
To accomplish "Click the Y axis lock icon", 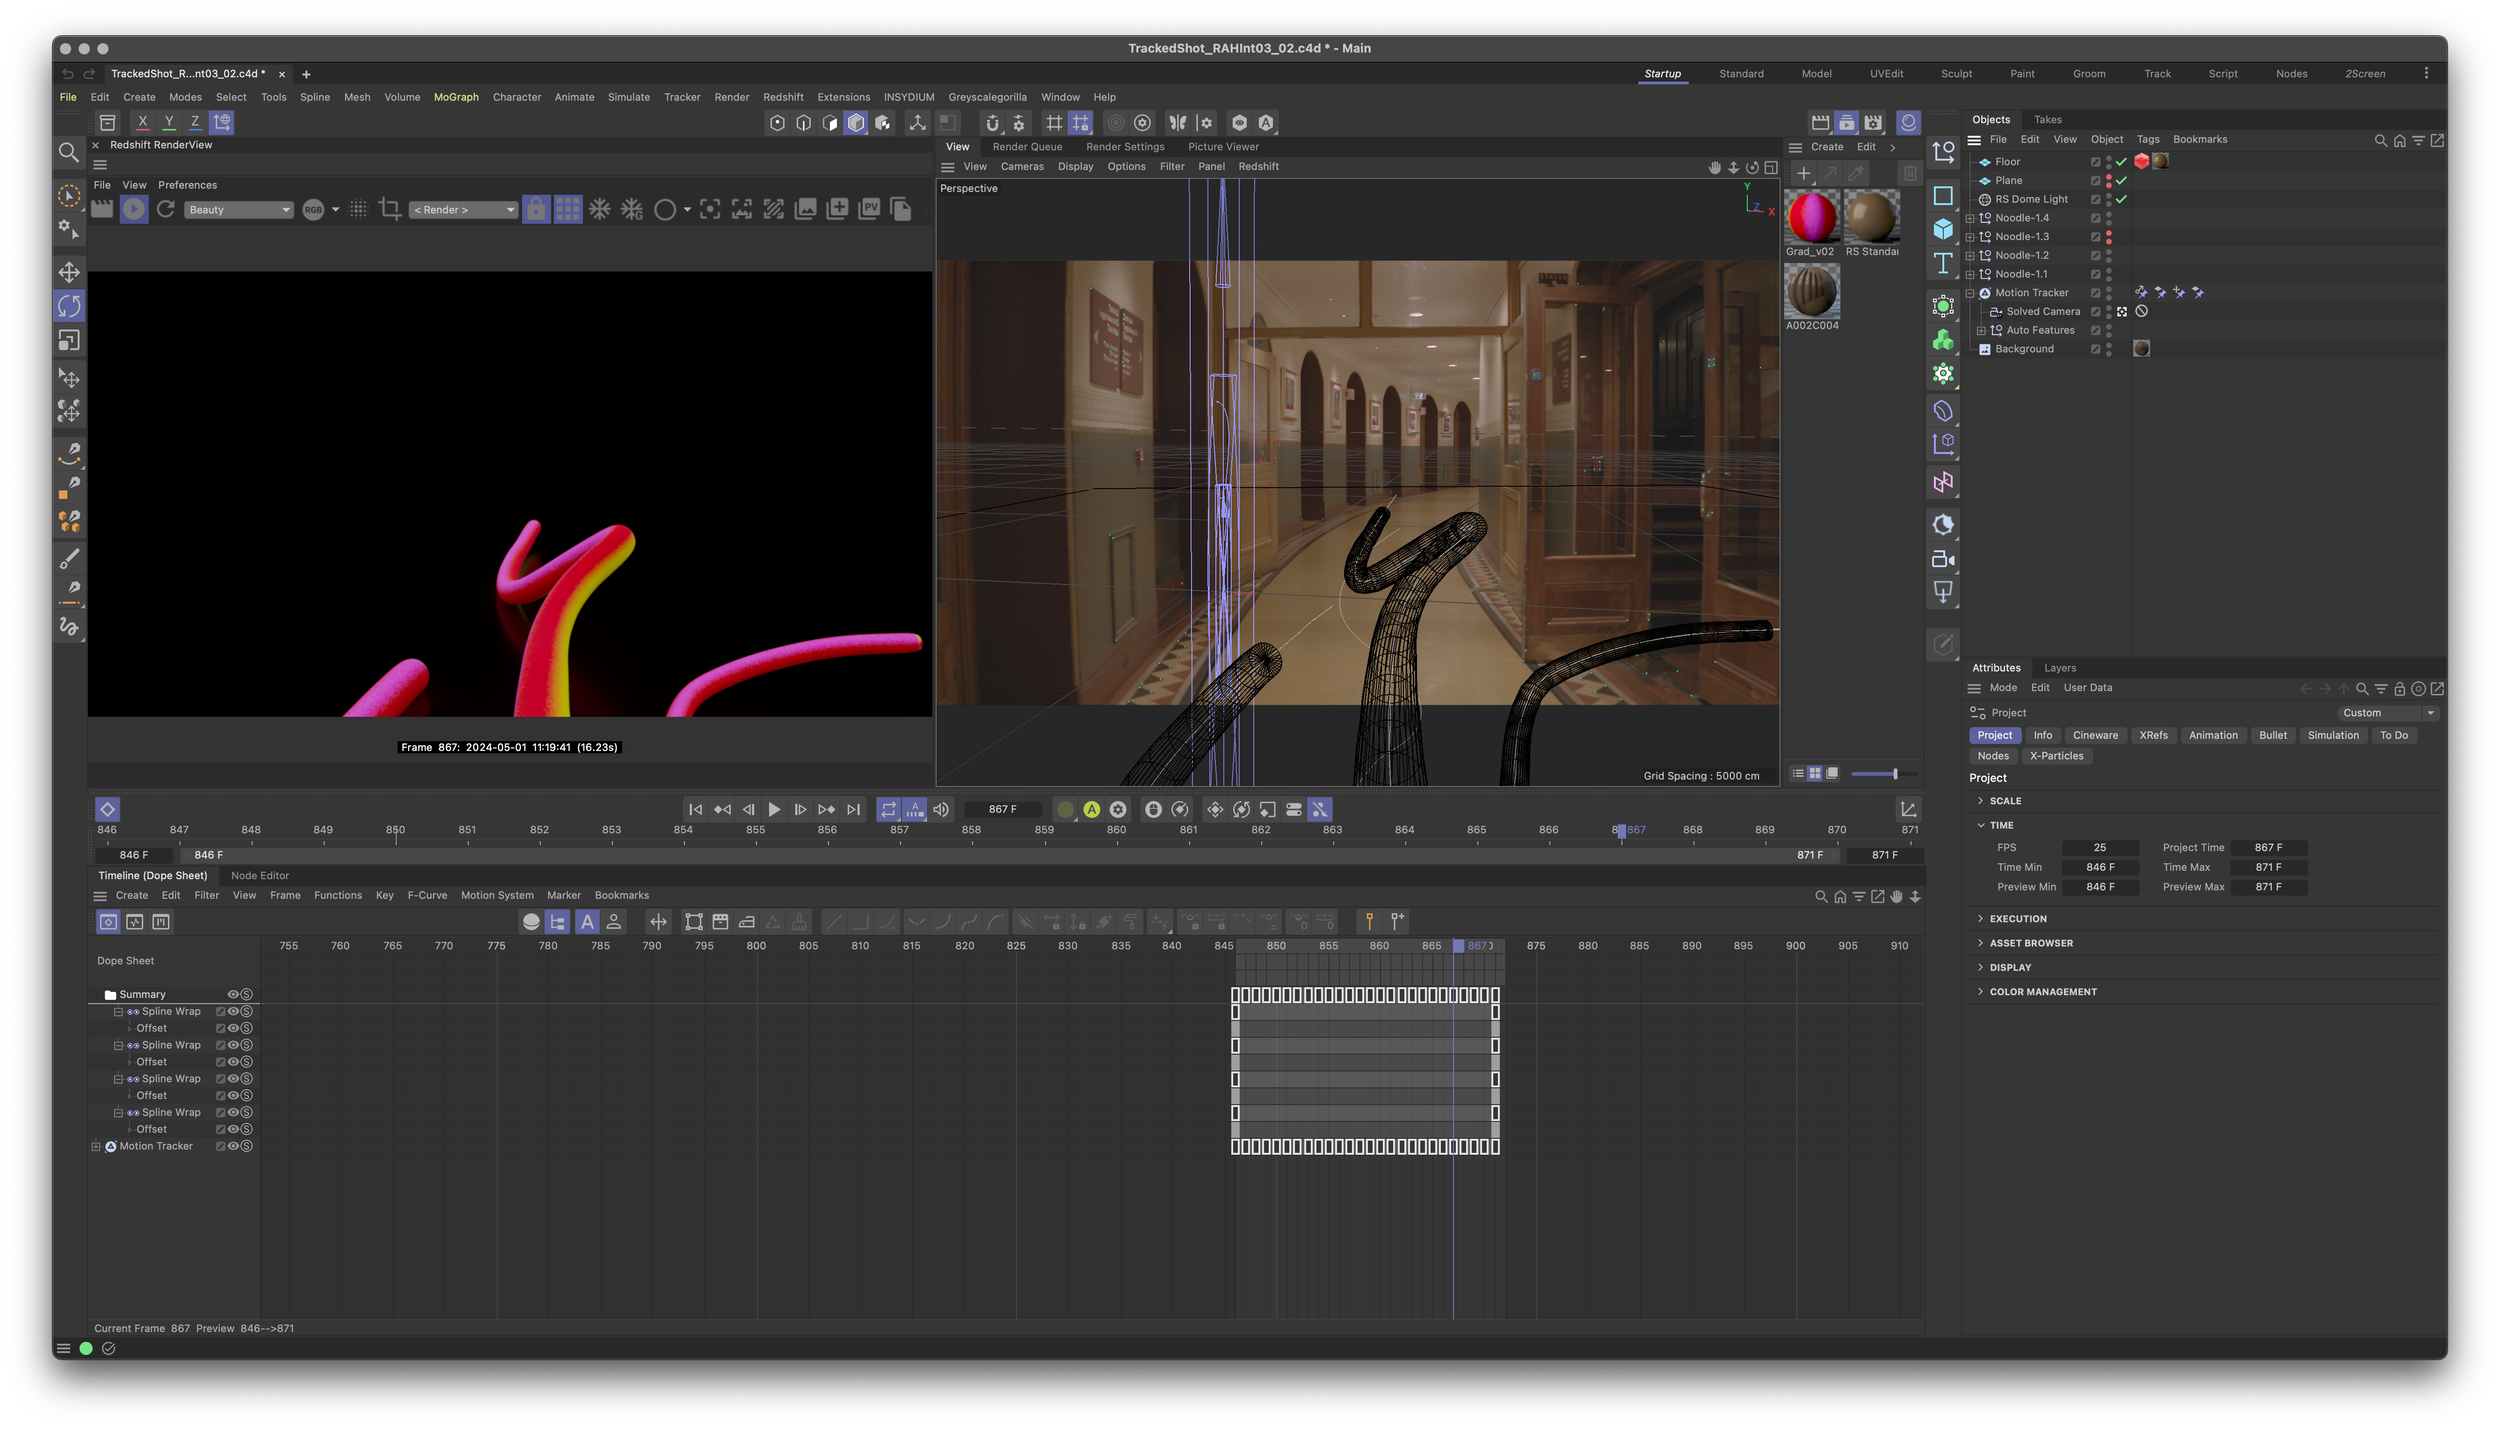I will pos(169,122).
